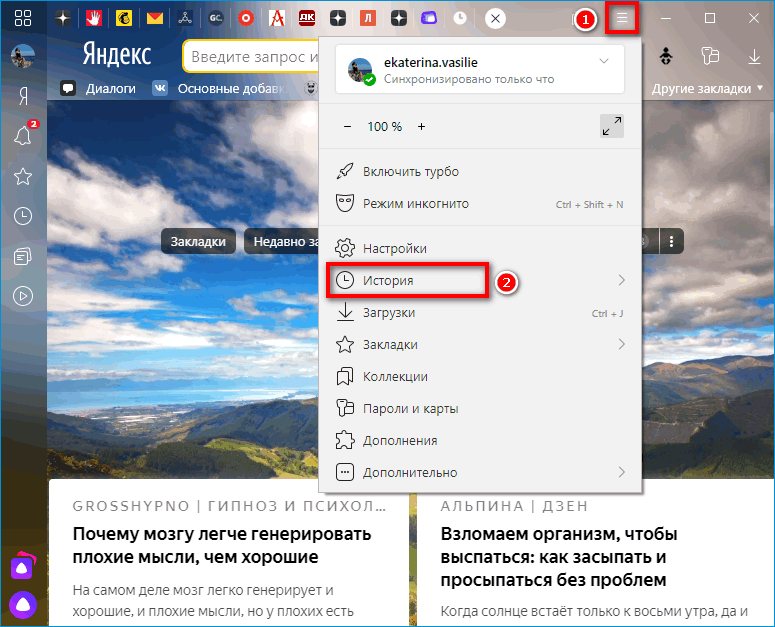Expand Дополнительно submenu arrow
775x627 pixels.
(x=621, y=472)
